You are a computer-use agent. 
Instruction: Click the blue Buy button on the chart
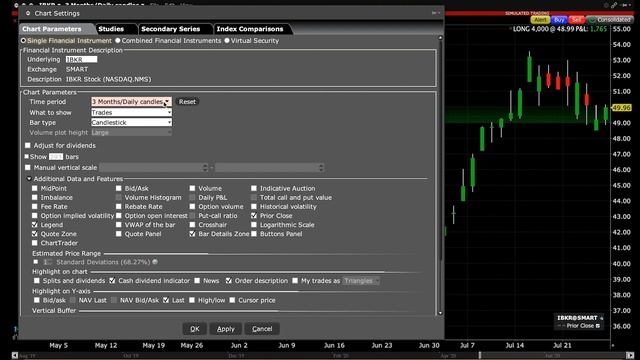[559, 20]
